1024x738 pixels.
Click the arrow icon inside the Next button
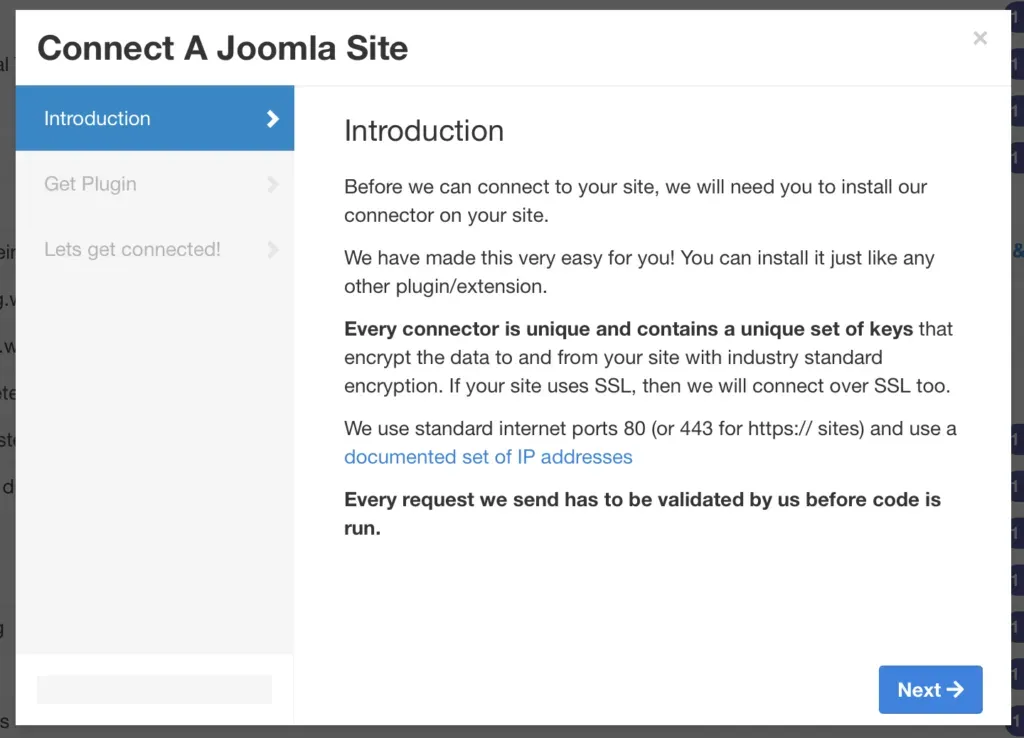click(955, 689)
